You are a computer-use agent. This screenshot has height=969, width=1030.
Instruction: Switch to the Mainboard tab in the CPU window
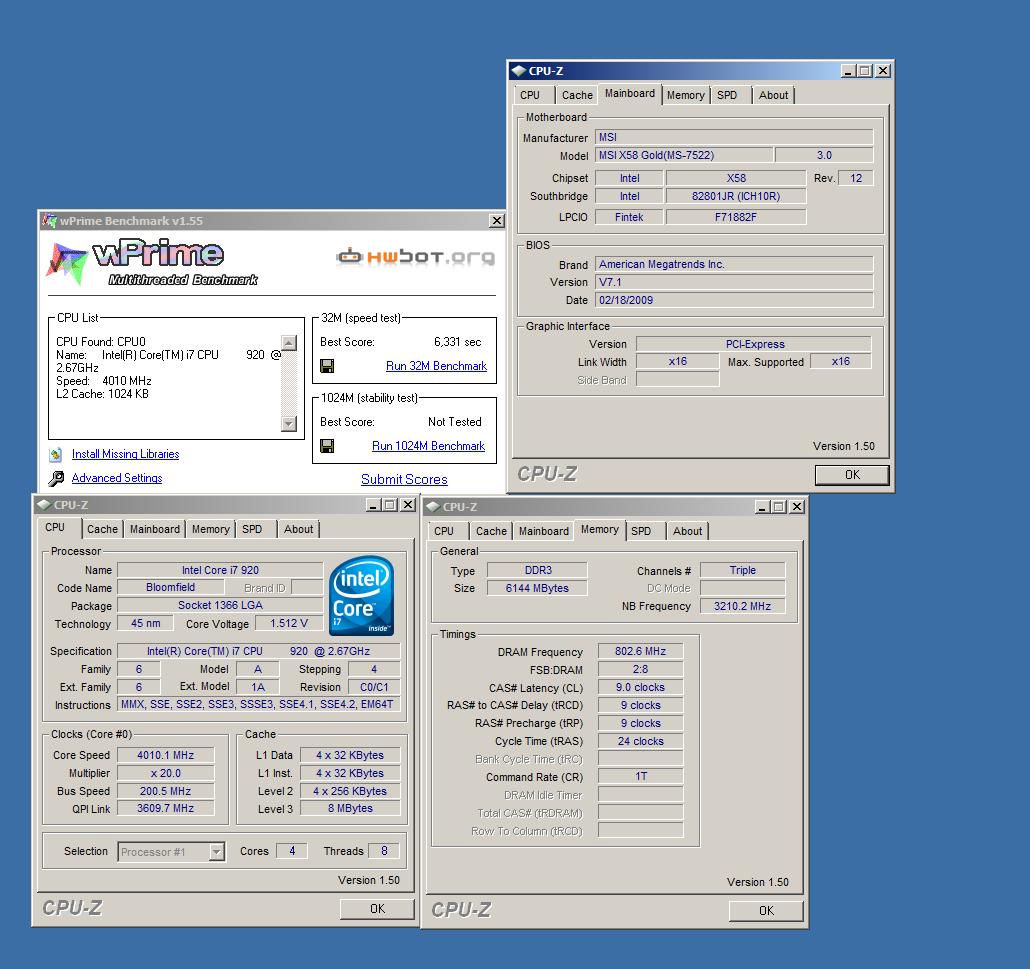154,530
